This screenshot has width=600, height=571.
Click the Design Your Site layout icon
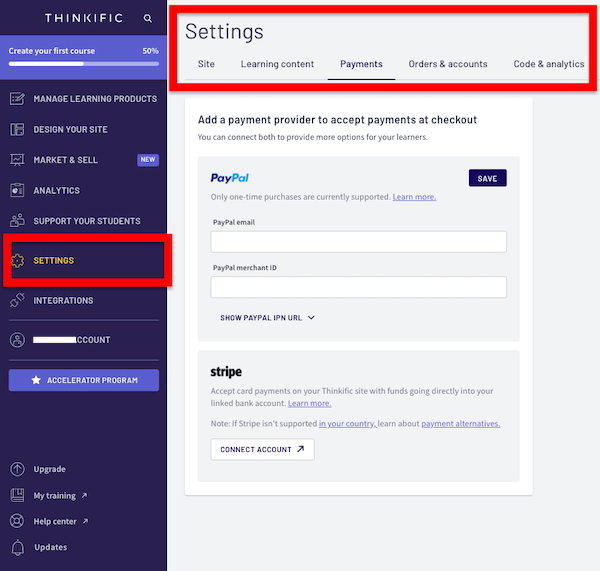17,129
